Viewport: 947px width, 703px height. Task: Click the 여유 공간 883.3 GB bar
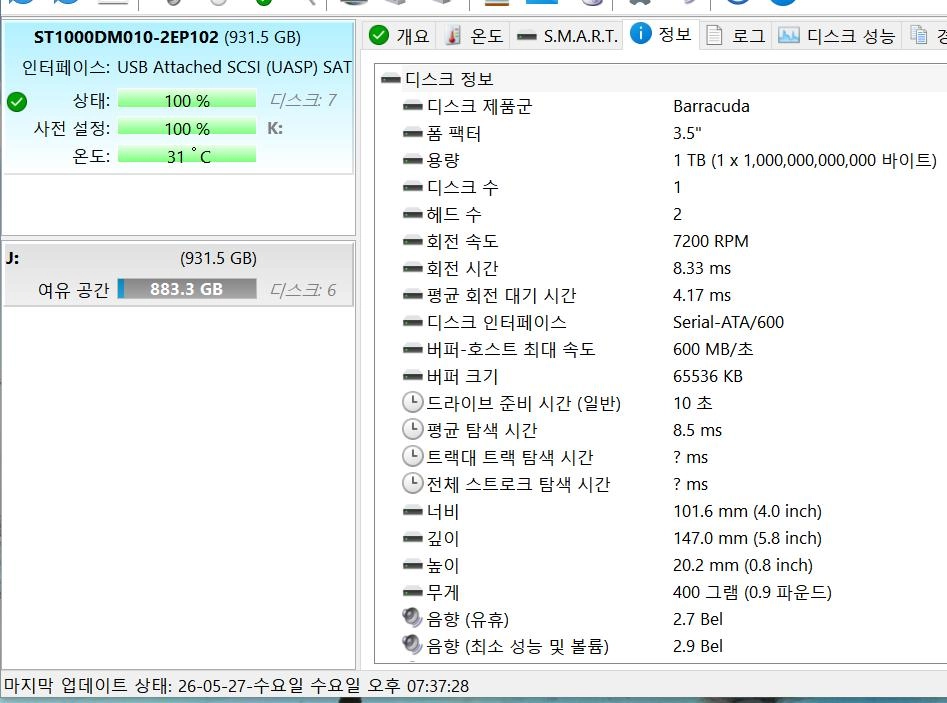187,289
